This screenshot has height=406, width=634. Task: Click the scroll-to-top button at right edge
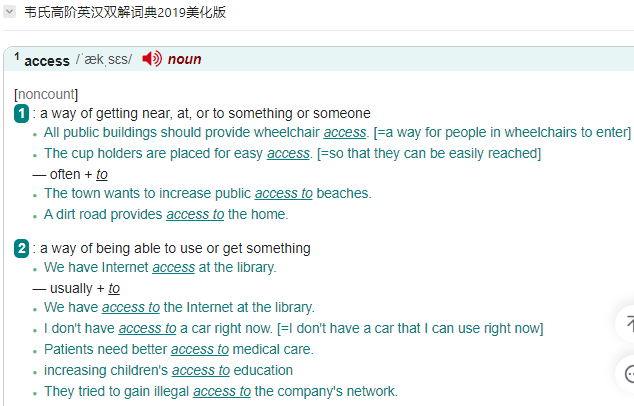pyautogui.click(x=628, y=324)
